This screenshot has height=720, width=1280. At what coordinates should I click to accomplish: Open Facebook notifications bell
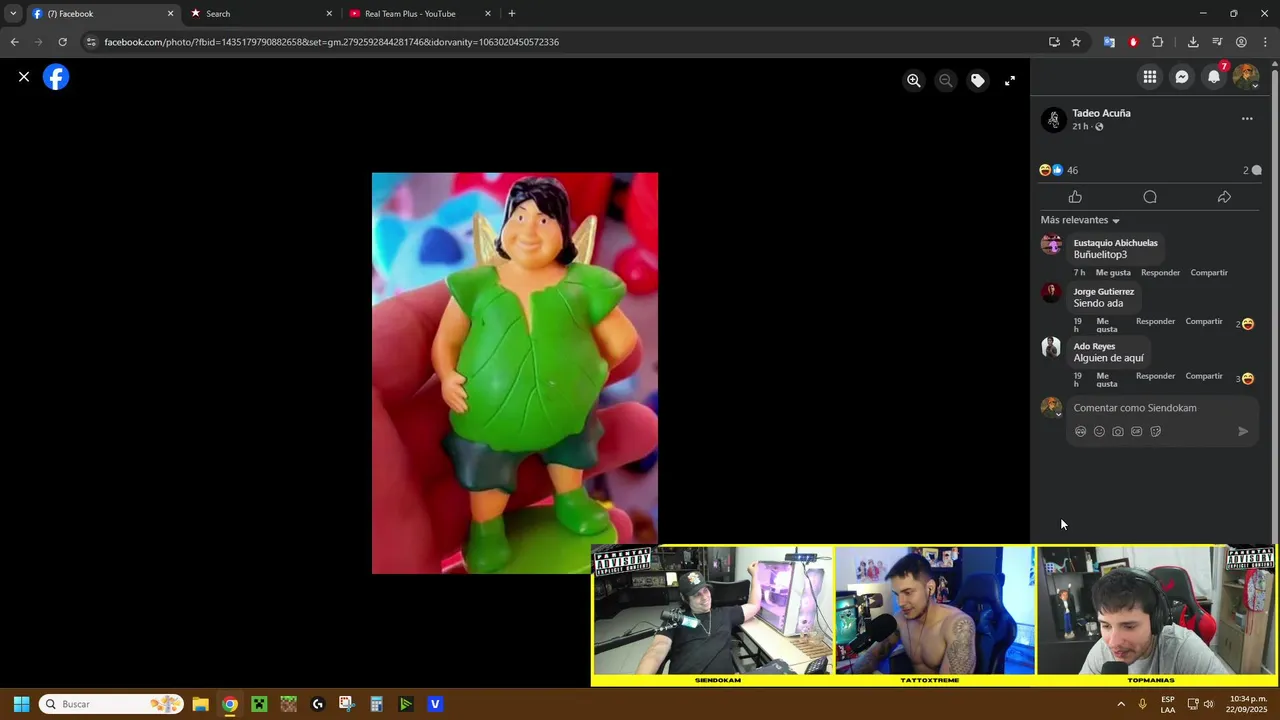(x=1214, y=77)
